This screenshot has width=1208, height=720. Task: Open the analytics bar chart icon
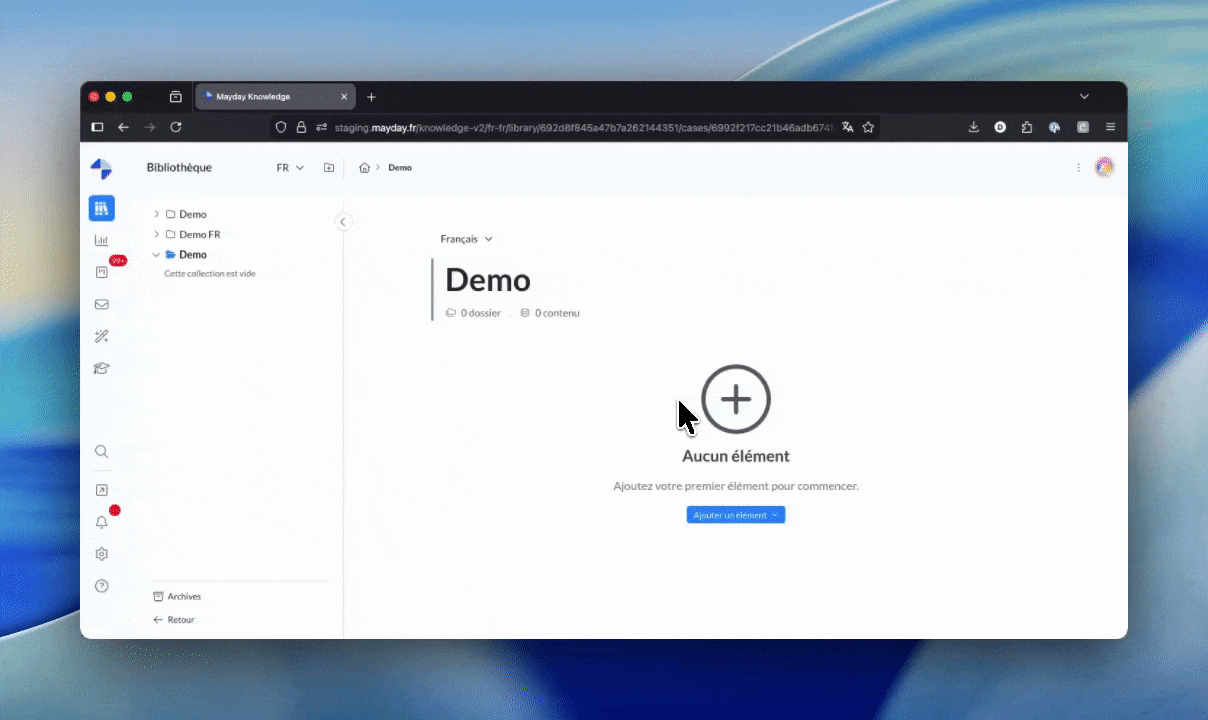pyautogui.click(x=101, y=240)
